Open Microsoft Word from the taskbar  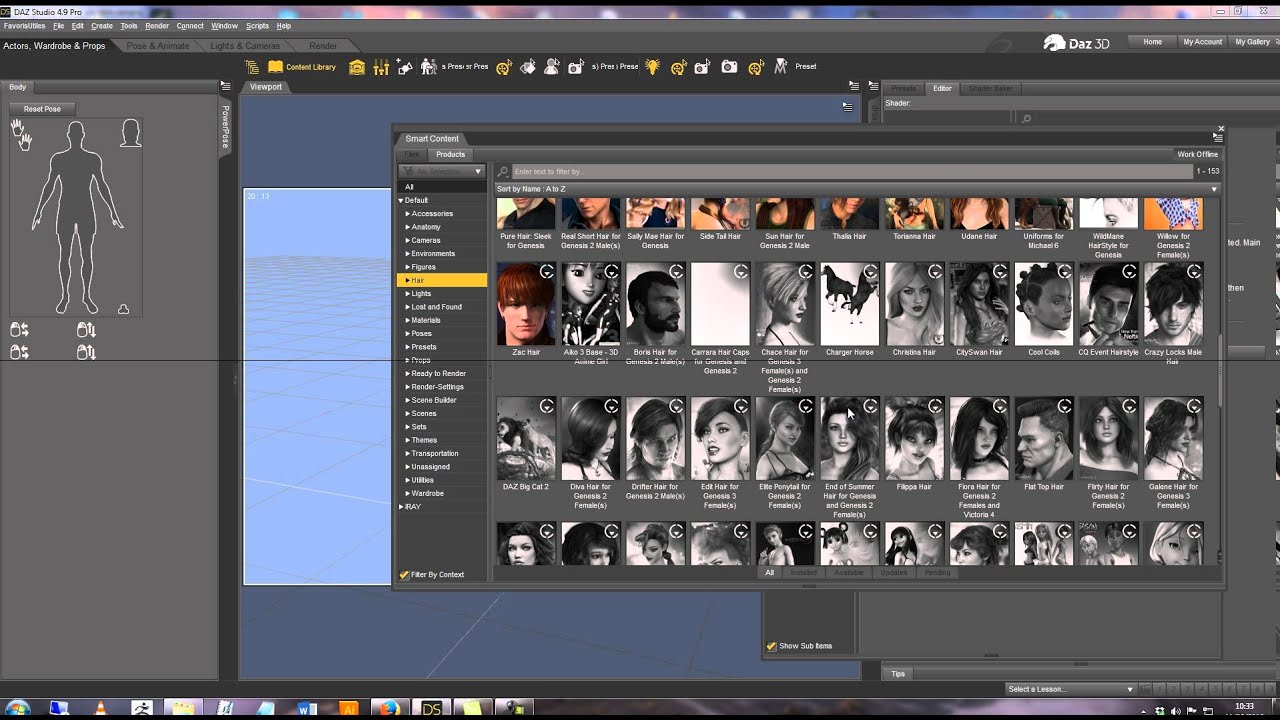click(x=307, y=709)
